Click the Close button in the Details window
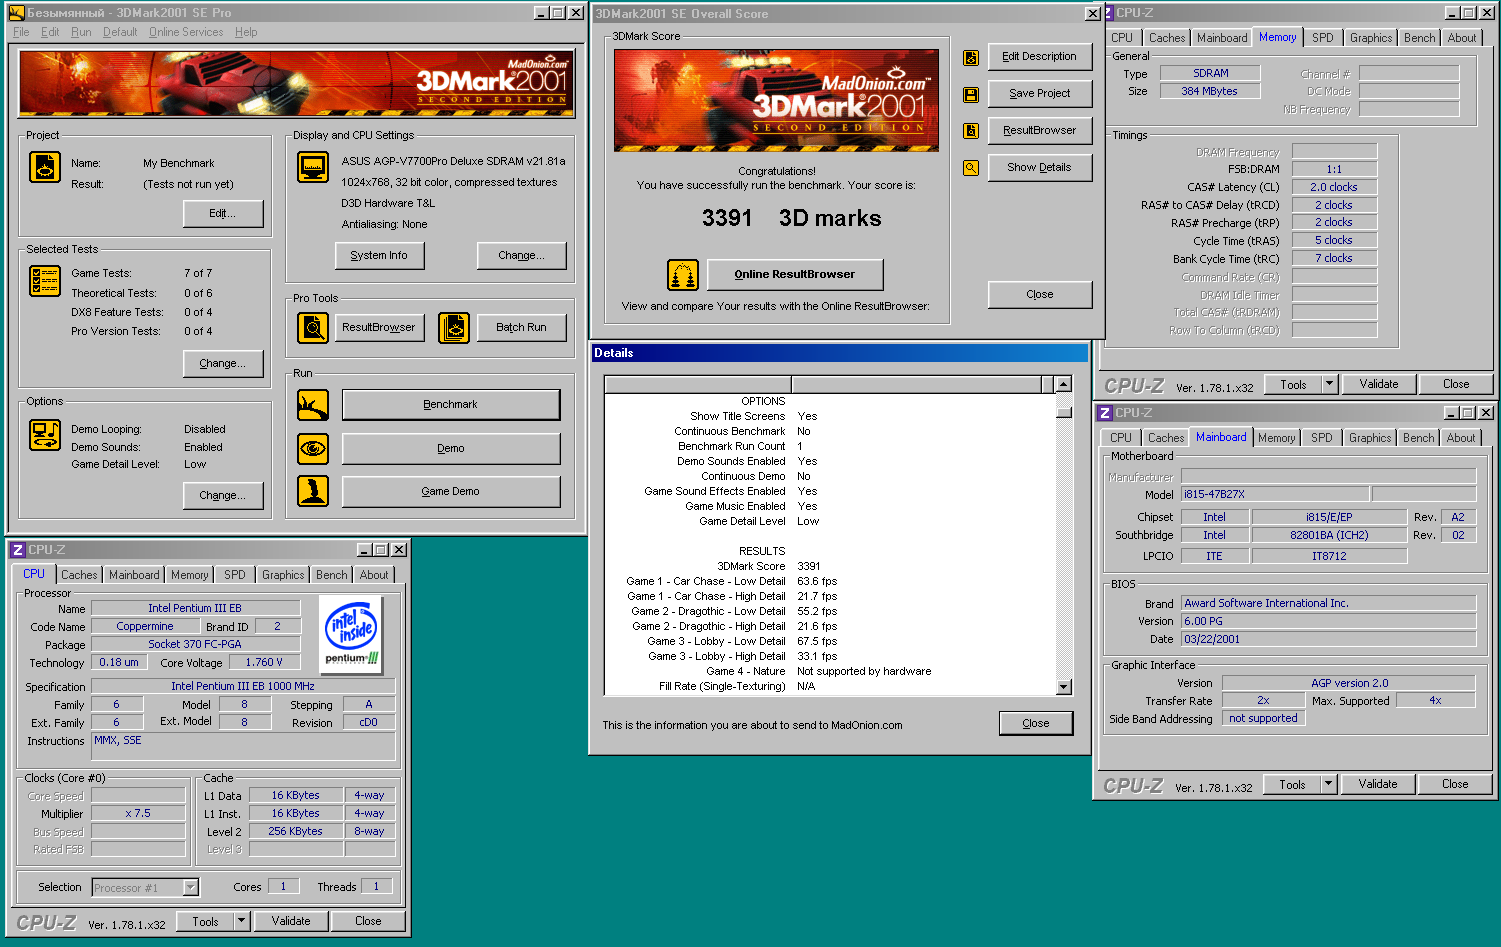Screen dimensions: 1501x947 tap(1036, 723)
